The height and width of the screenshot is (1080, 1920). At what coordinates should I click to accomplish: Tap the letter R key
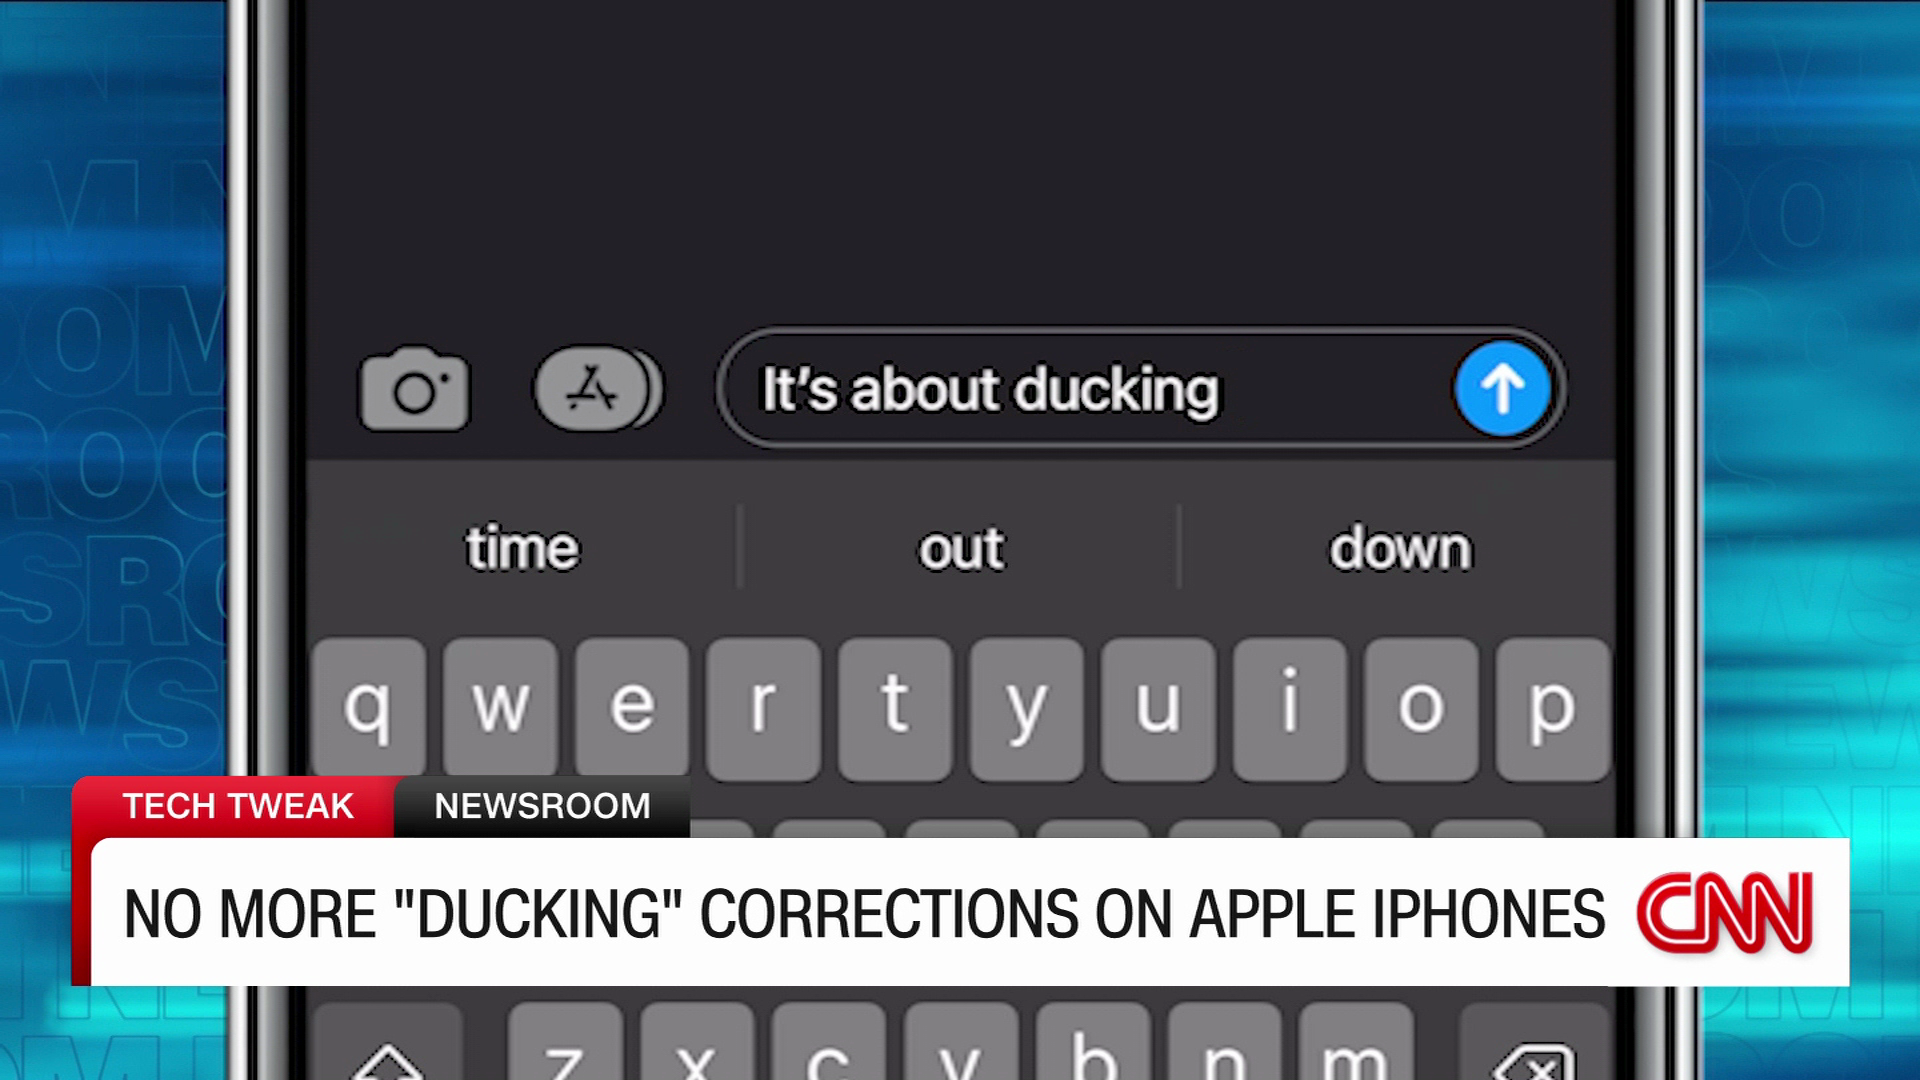[x=762, y=707]
